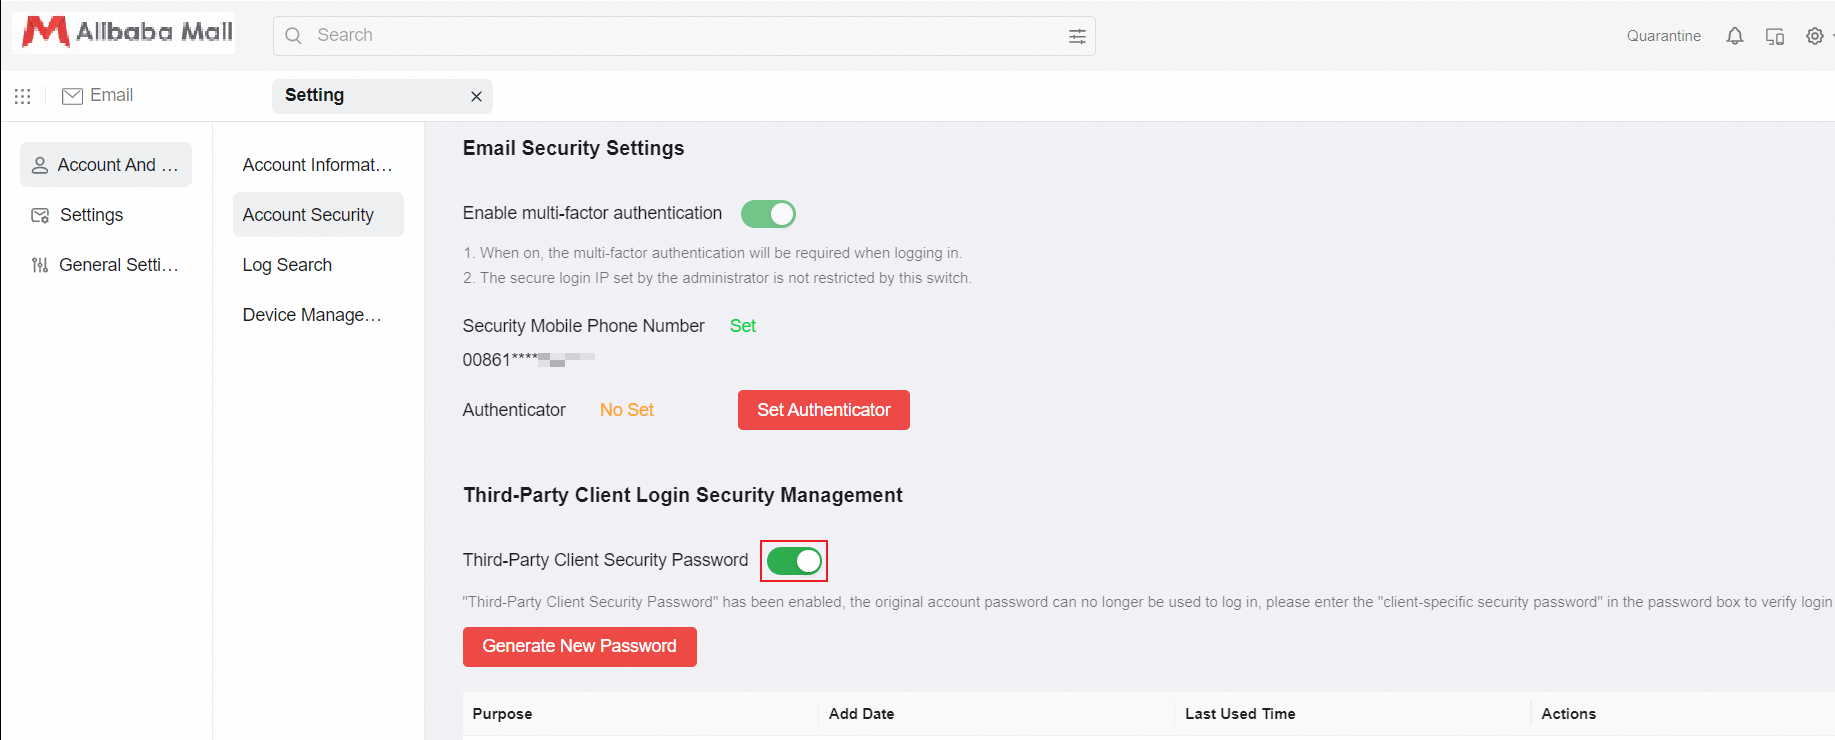This screenshot has width=1835, height=740.
Task: Open the search filter options icon
Action: pyautogui.click(x=1077, y=36)
